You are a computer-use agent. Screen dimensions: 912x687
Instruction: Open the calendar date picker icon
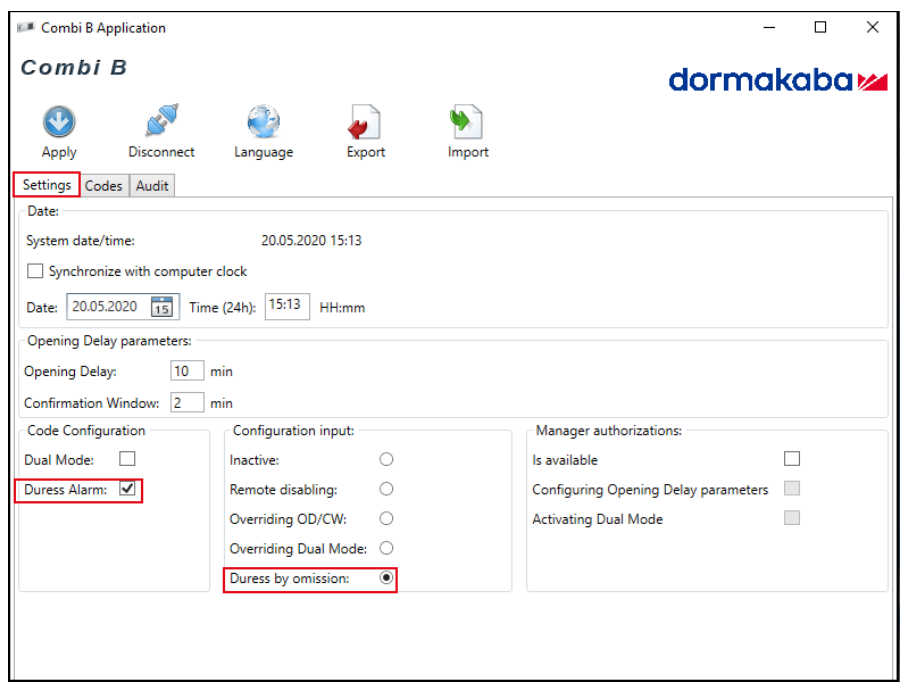click(x=162, y=307)
